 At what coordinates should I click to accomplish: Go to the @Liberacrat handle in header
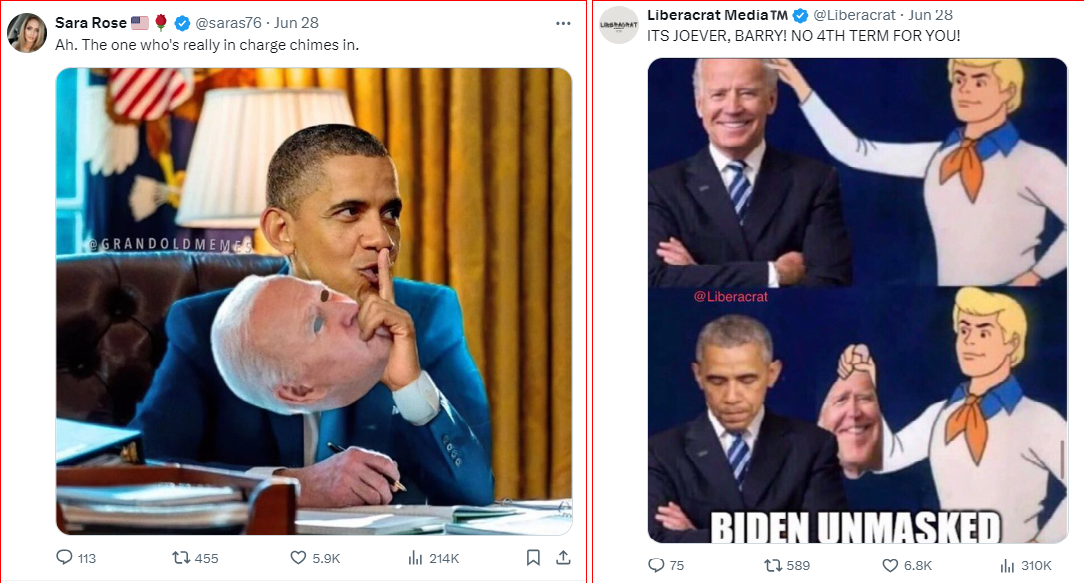pyautogui.click(x=854, y=15)
